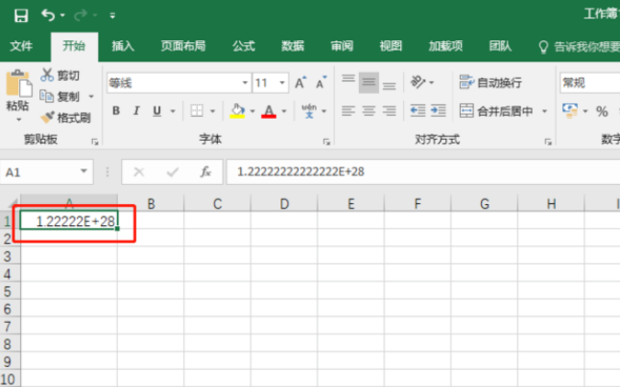Image resolution: width=620 pixels, height=387 pixels.
Task: Cancel entry with the formula bar X
Action: point(139,172)
